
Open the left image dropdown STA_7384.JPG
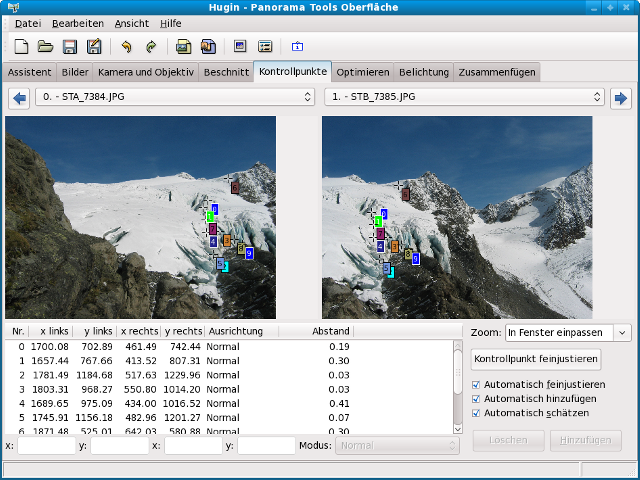174,98
